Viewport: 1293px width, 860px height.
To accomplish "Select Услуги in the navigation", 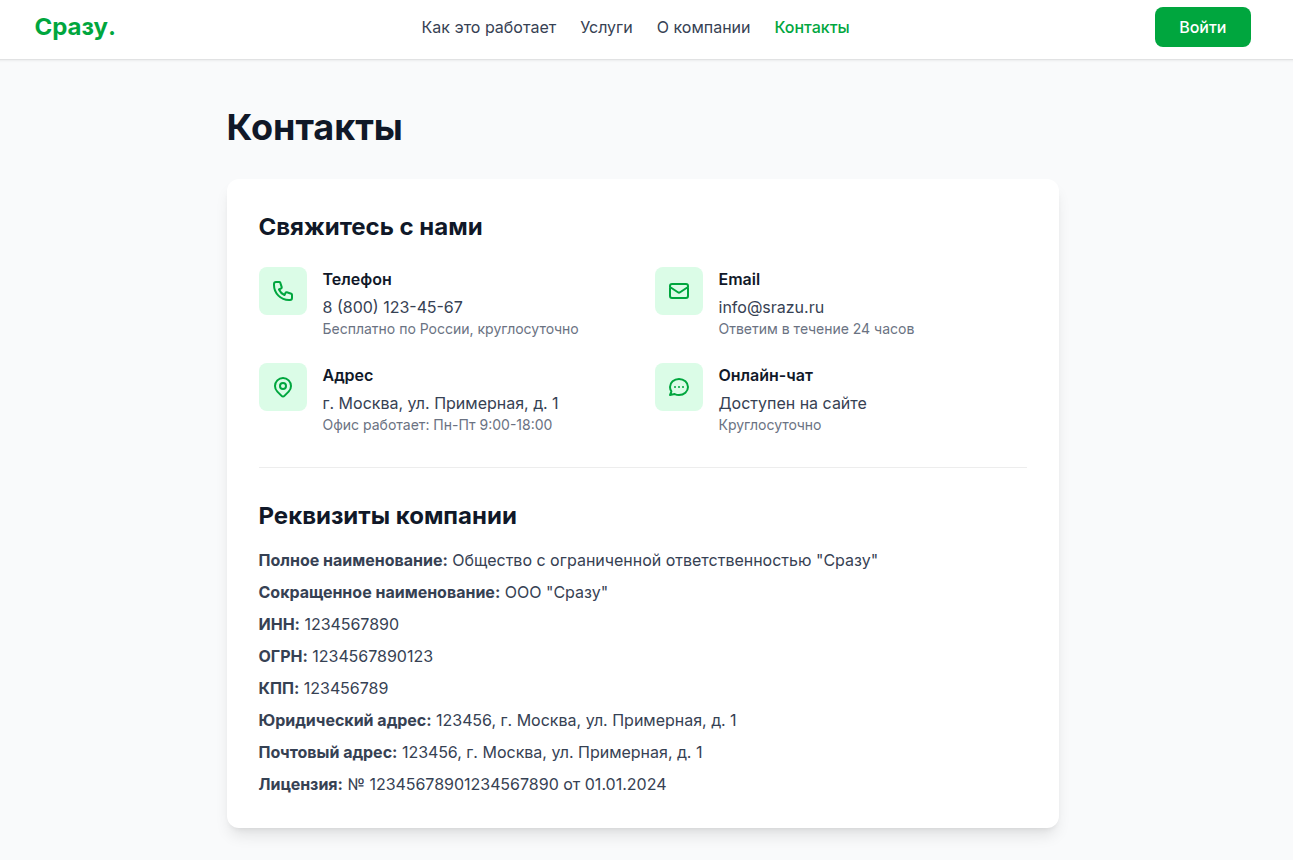I will pyautogui.click(x=606, y=27).
